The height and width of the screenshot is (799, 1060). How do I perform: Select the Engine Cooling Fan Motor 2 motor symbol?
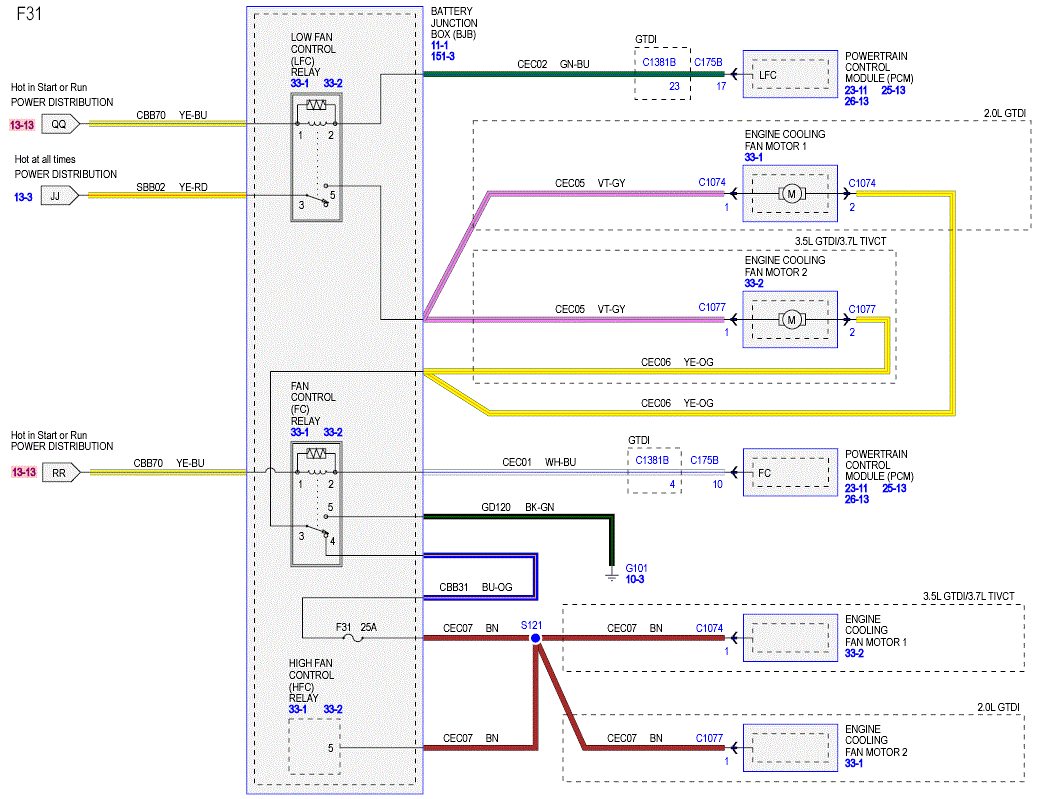click(x=790, y=320)
